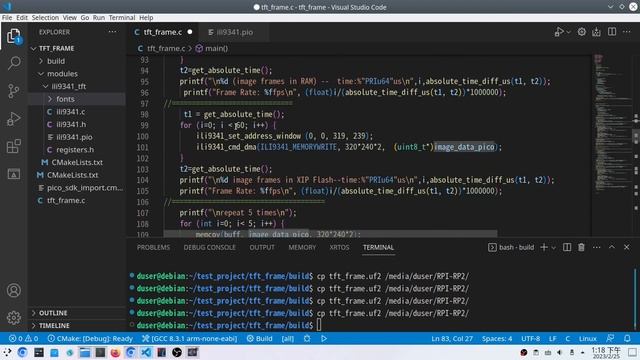Image resolution: width=640 pixels, height=360 pixels.
Task: Expand the build folder
Action: tap(77, 61)
